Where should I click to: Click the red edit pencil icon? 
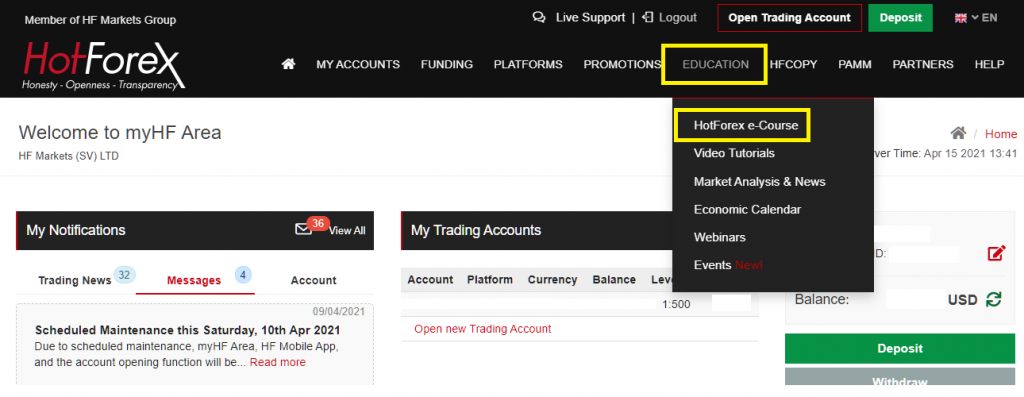[996, 253]
